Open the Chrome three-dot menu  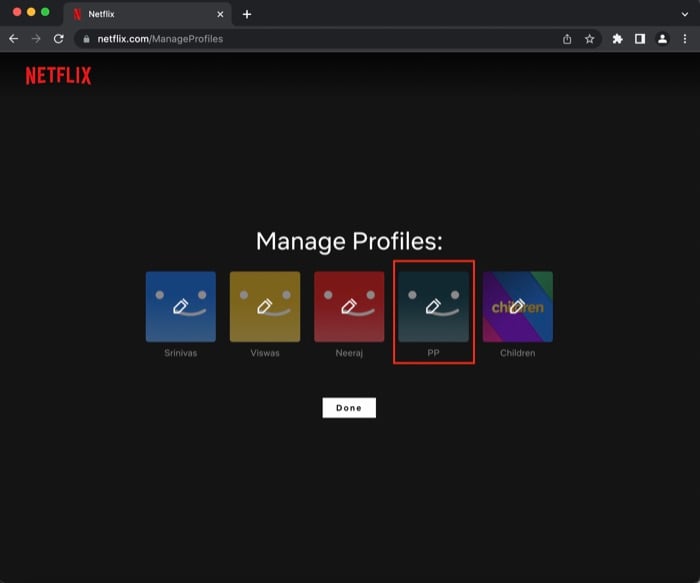(x=685, y=39)
